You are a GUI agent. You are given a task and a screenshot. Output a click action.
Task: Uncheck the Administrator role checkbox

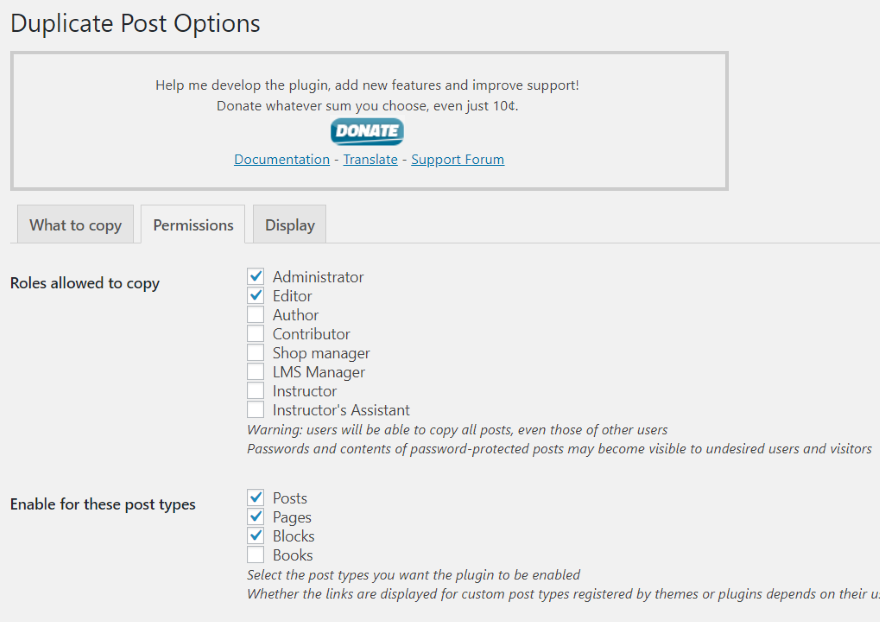coord(256,277)
